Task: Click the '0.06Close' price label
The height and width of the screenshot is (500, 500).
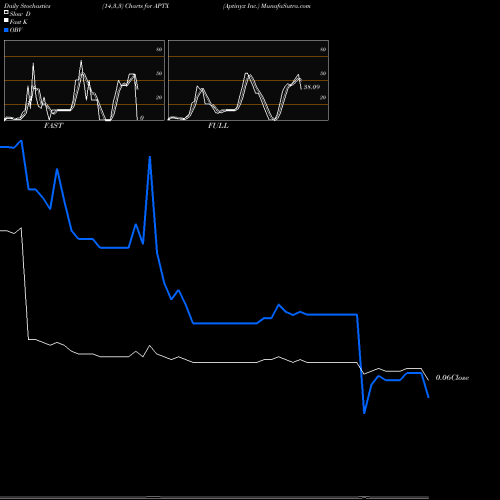Action: tap(452, 378)
